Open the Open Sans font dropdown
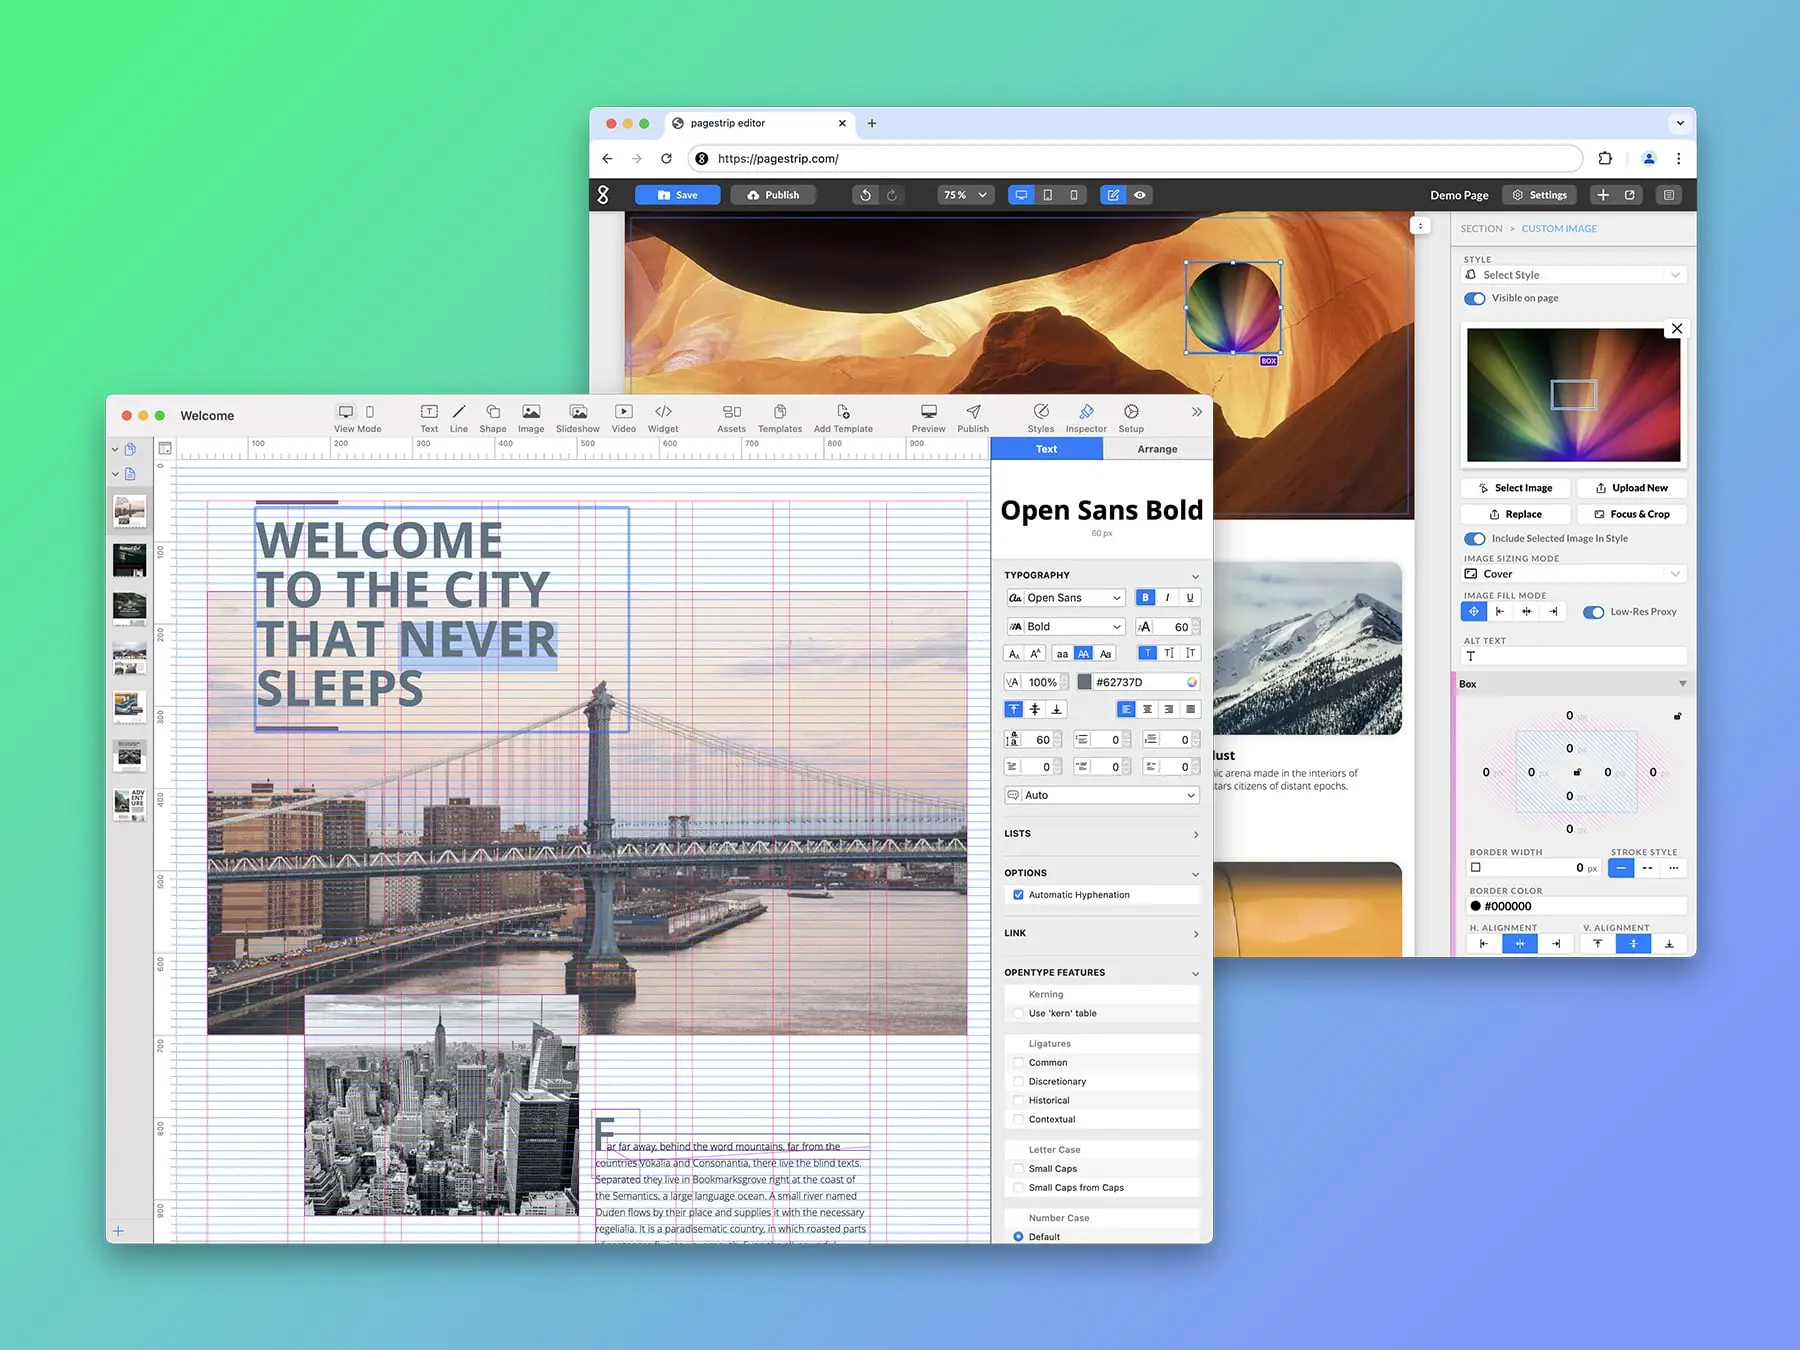This screenshot has height=1350, width=1800. coord(1065,598)
